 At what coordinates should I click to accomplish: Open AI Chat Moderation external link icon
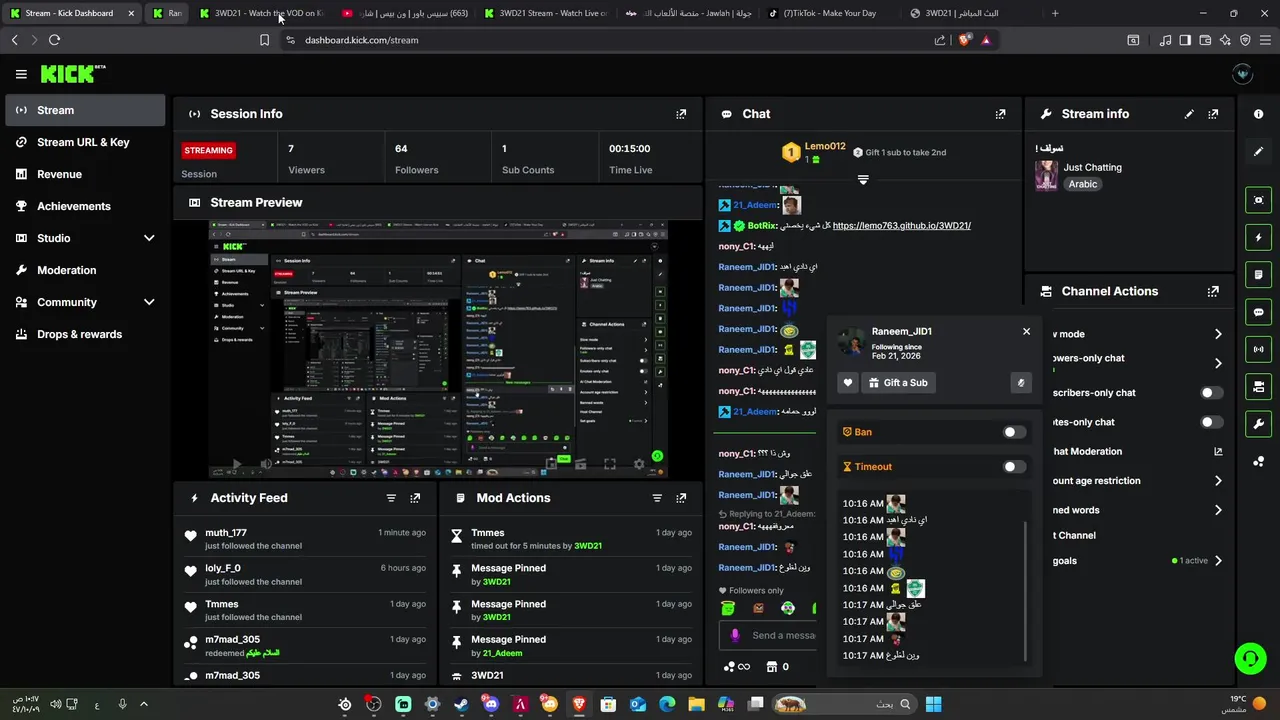(x=1218, y=452)
